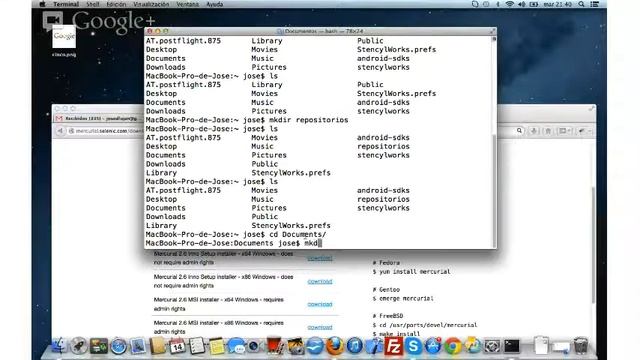Click download link for x64 MSI installer
This screenshot has height=360, width=640.
click(x=320, y=304)
